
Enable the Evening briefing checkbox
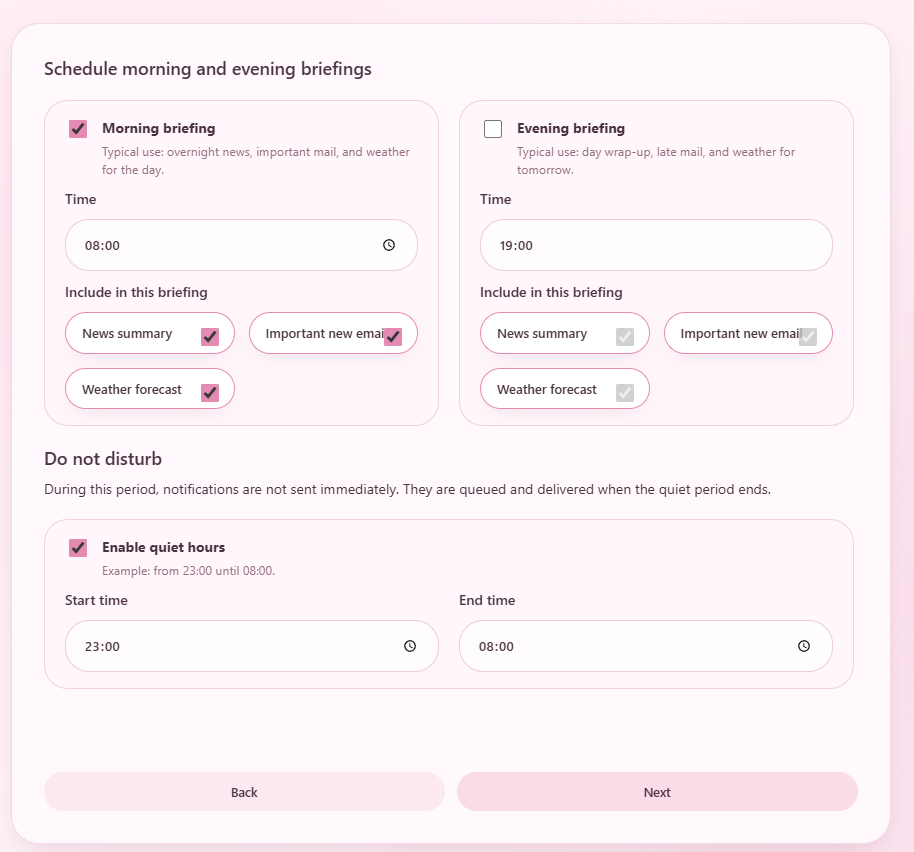point(492,128)
